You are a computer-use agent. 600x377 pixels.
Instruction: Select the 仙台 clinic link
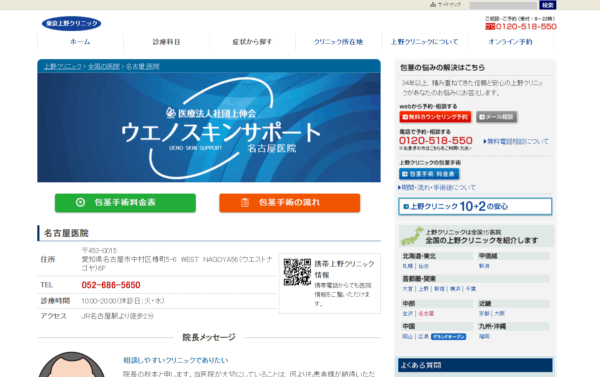(423, 266)
